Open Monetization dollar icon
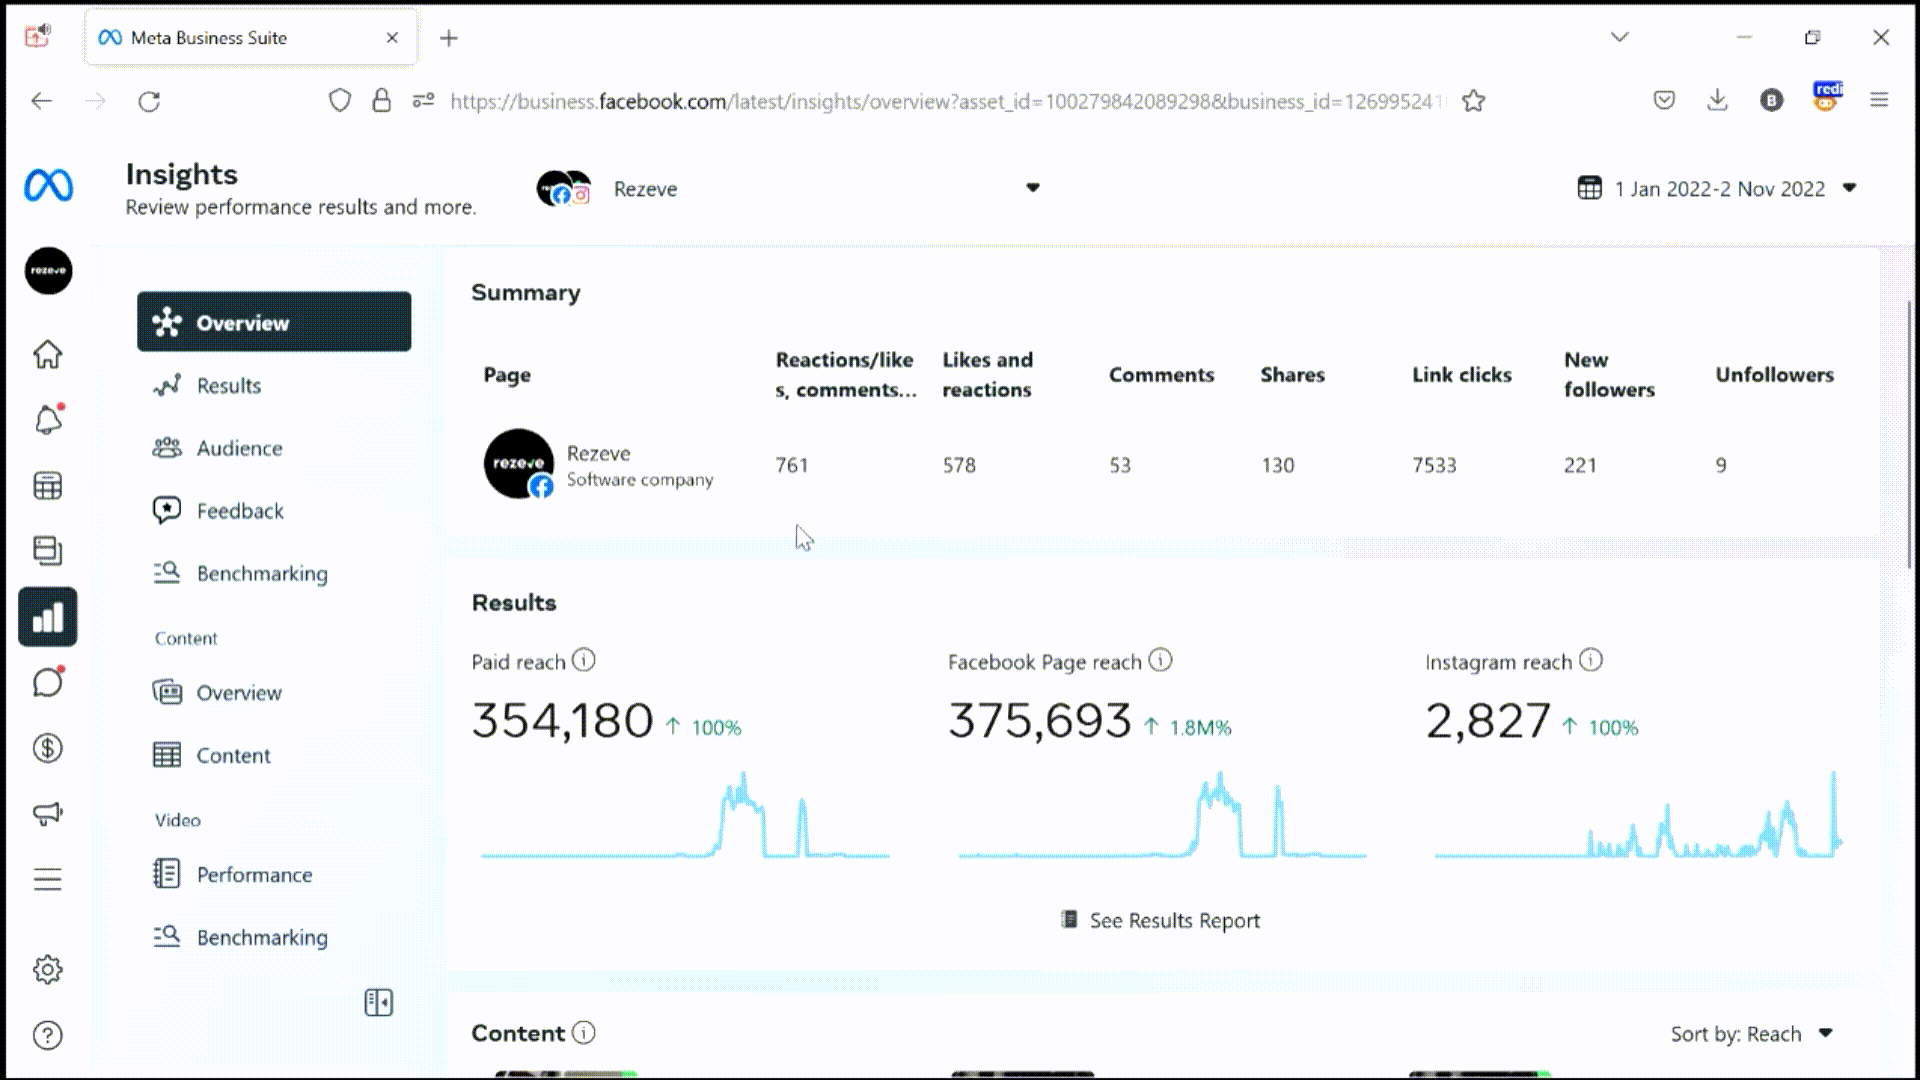 pyautogui.click(x=48, y=748)
